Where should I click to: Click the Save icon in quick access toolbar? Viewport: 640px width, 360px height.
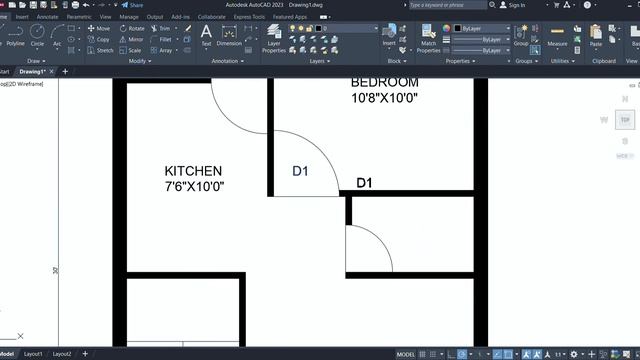click(33, 5)
